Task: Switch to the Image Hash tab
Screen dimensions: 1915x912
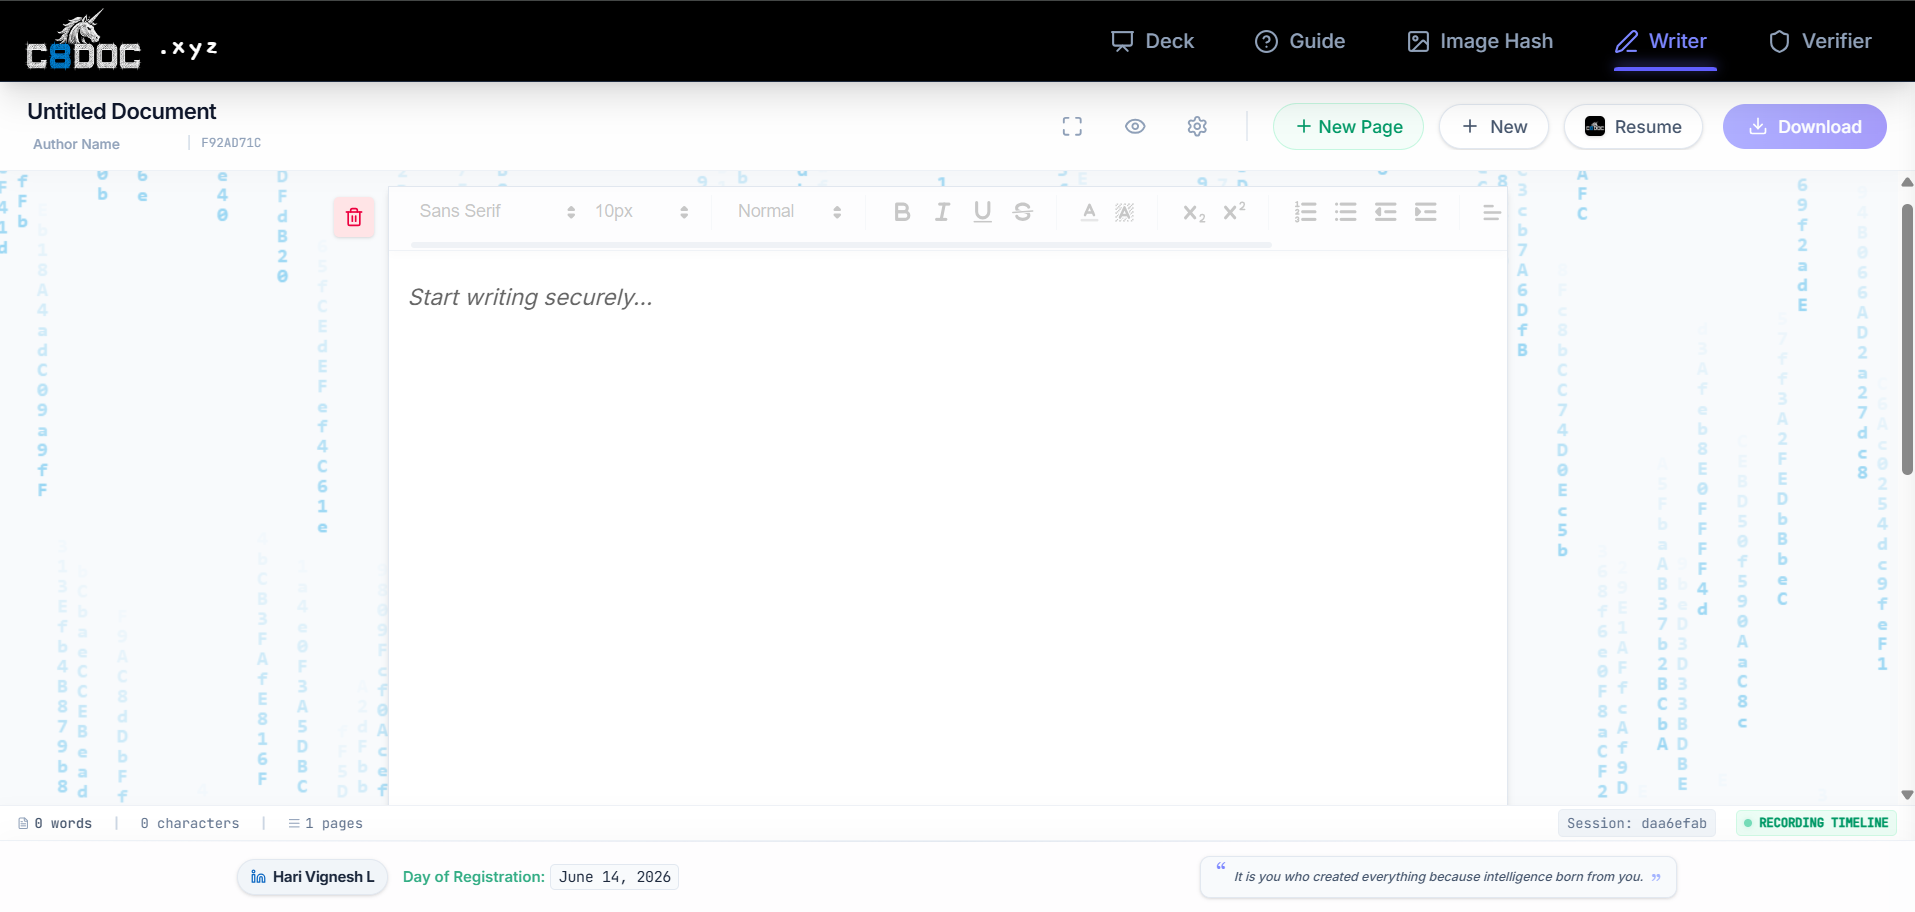Action: tap(1480, 41)
